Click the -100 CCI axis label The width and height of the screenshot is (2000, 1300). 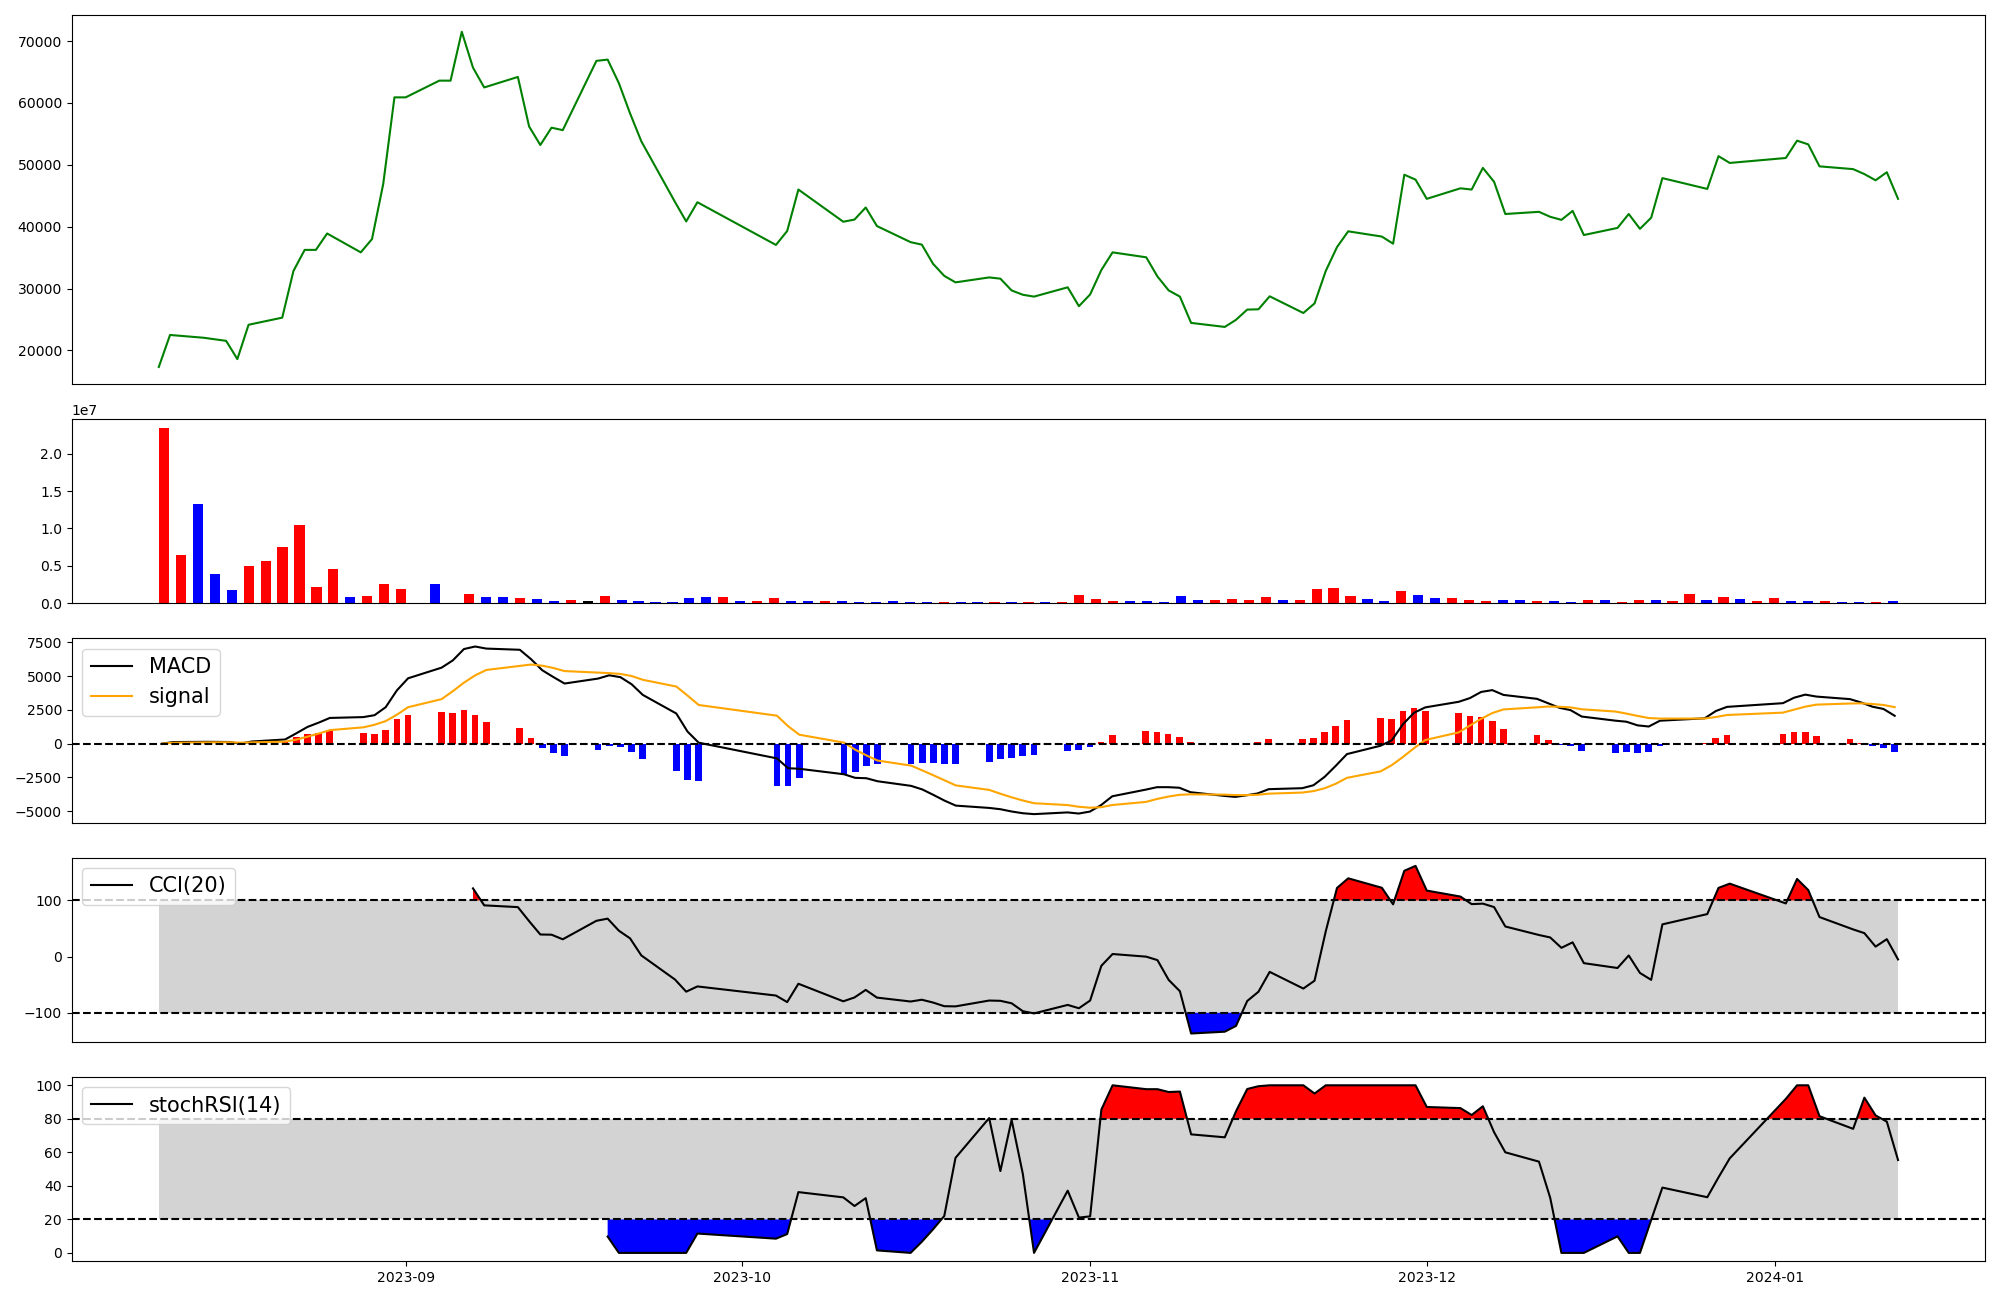(44, 1014)
